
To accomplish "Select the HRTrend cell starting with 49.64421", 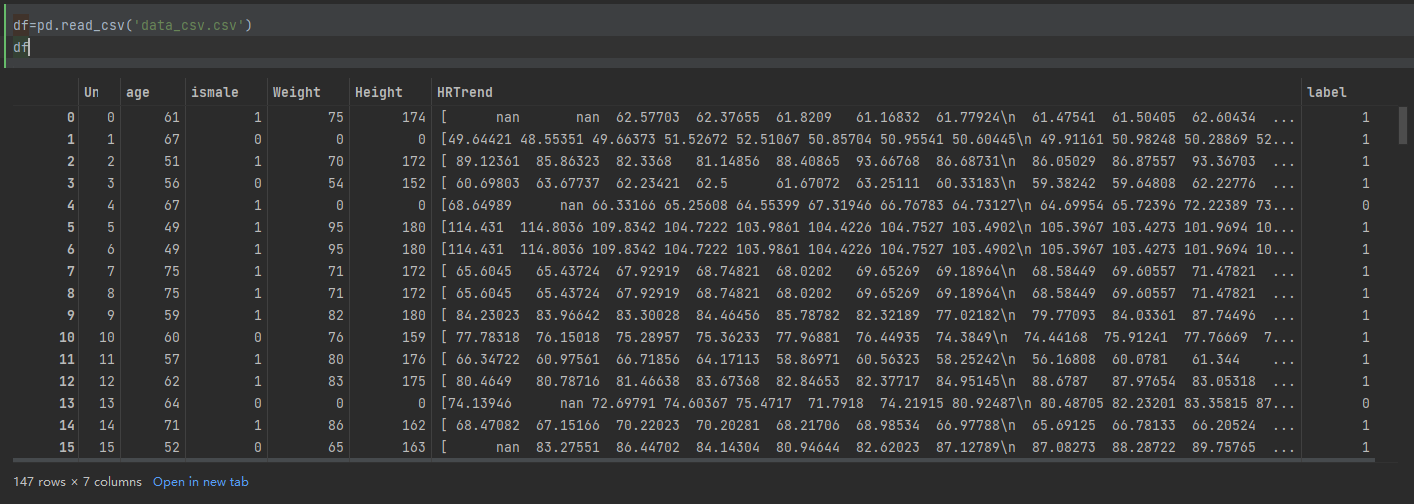I will tap(866, 139).
